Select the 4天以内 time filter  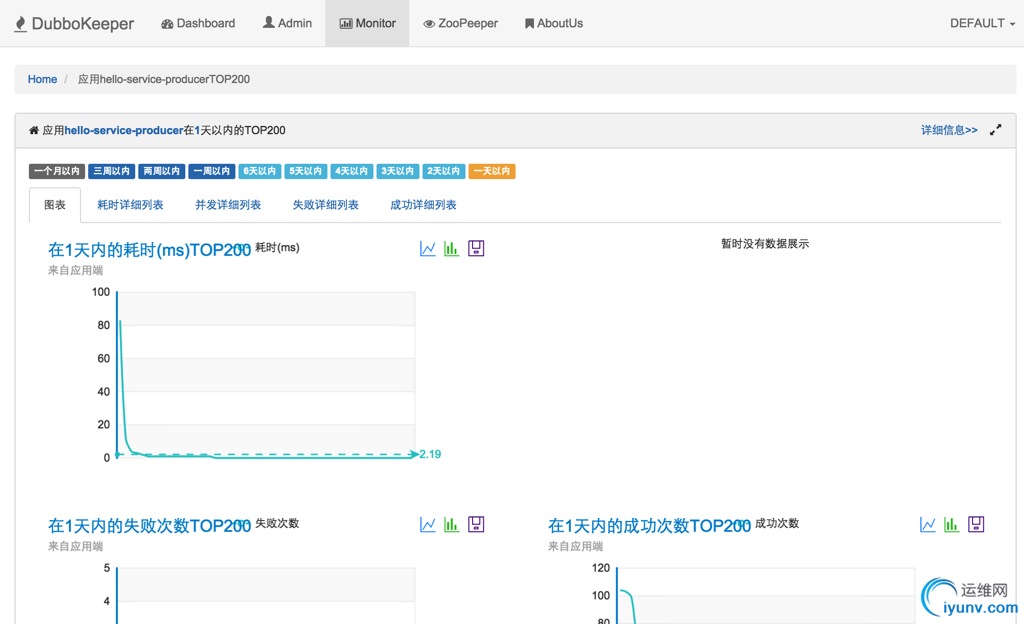(x=351, y=171)
